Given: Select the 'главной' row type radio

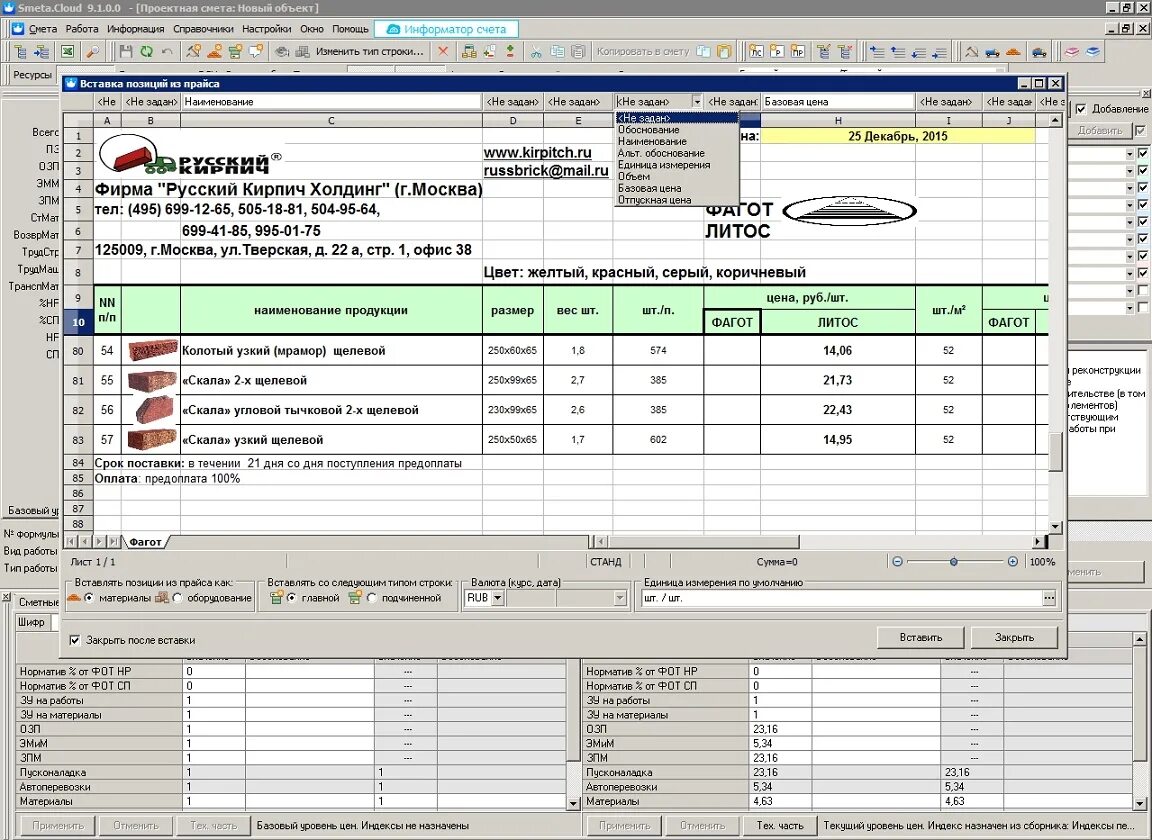Looking at the screenshot, I should 292,598.
